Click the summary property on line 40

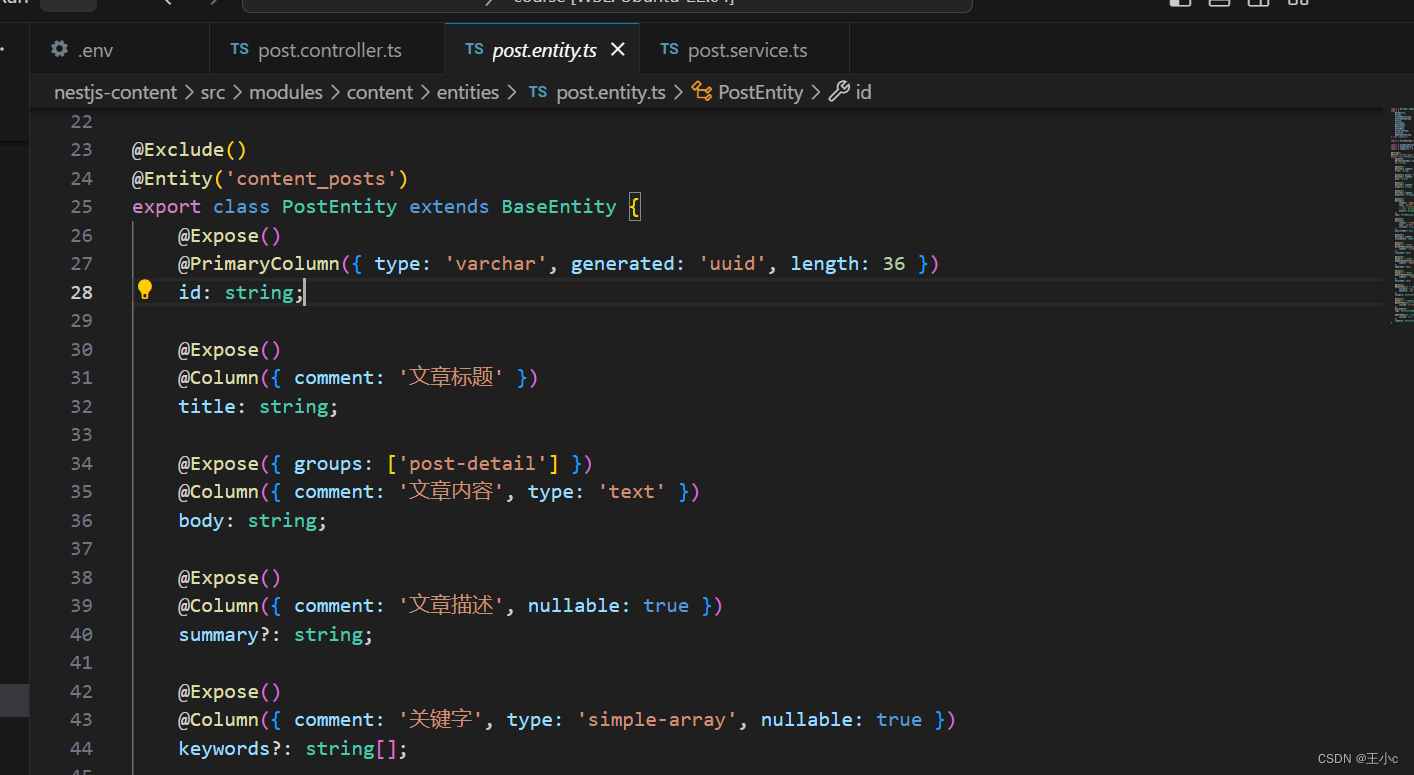click(x=219, y=635)
